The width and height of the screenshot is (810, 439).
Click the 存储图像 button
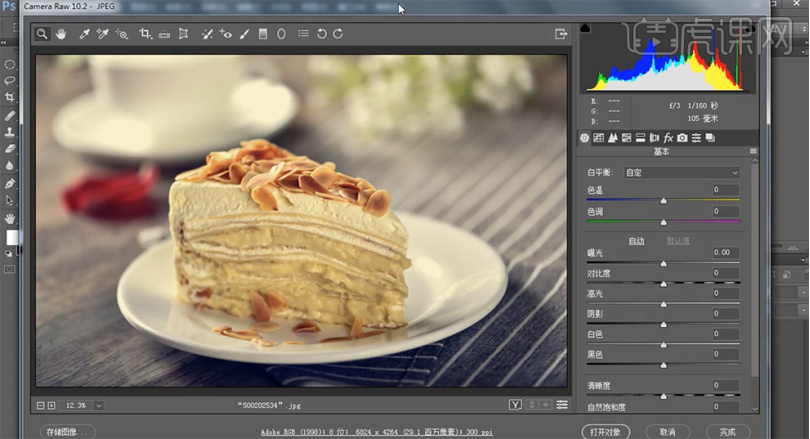point(68,431)
